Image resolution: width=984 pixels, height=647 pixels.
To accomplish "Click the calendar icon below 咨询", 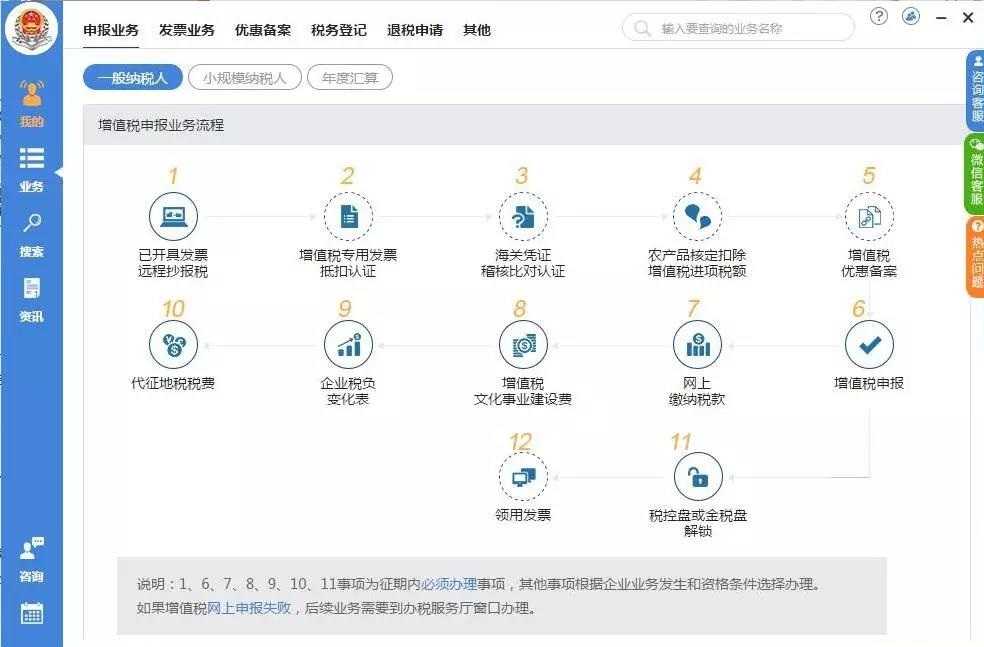I will [31, 614].
